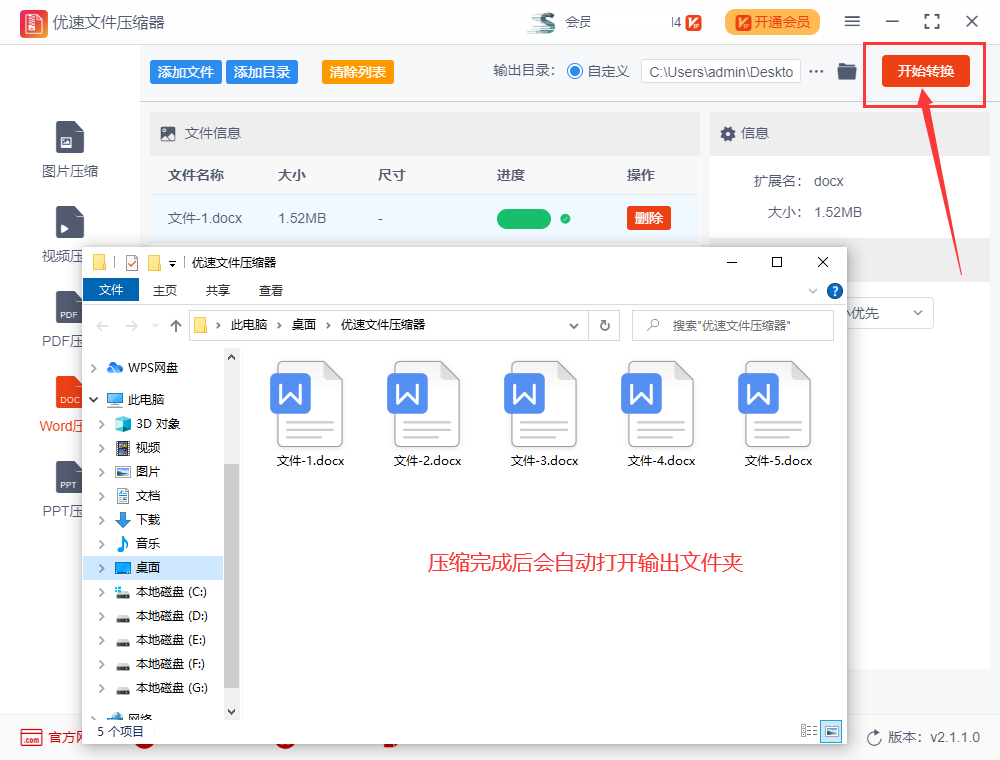This screenshot has height=760, width=1000.
Task: Expand the 桌面 tree item chevron
Action: click(101, 567)
